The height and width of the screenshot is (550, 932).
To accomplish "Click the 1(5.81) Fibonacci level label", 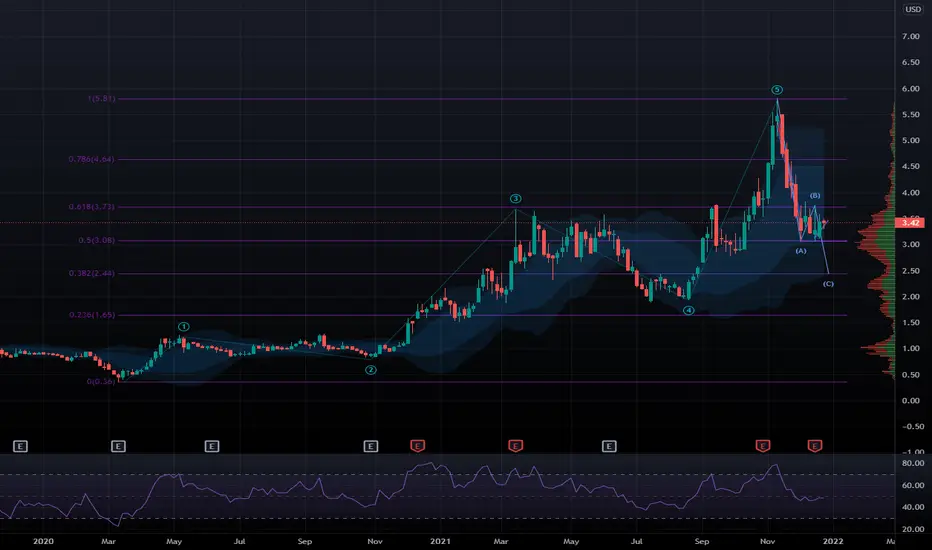I will tap(102, 99).
